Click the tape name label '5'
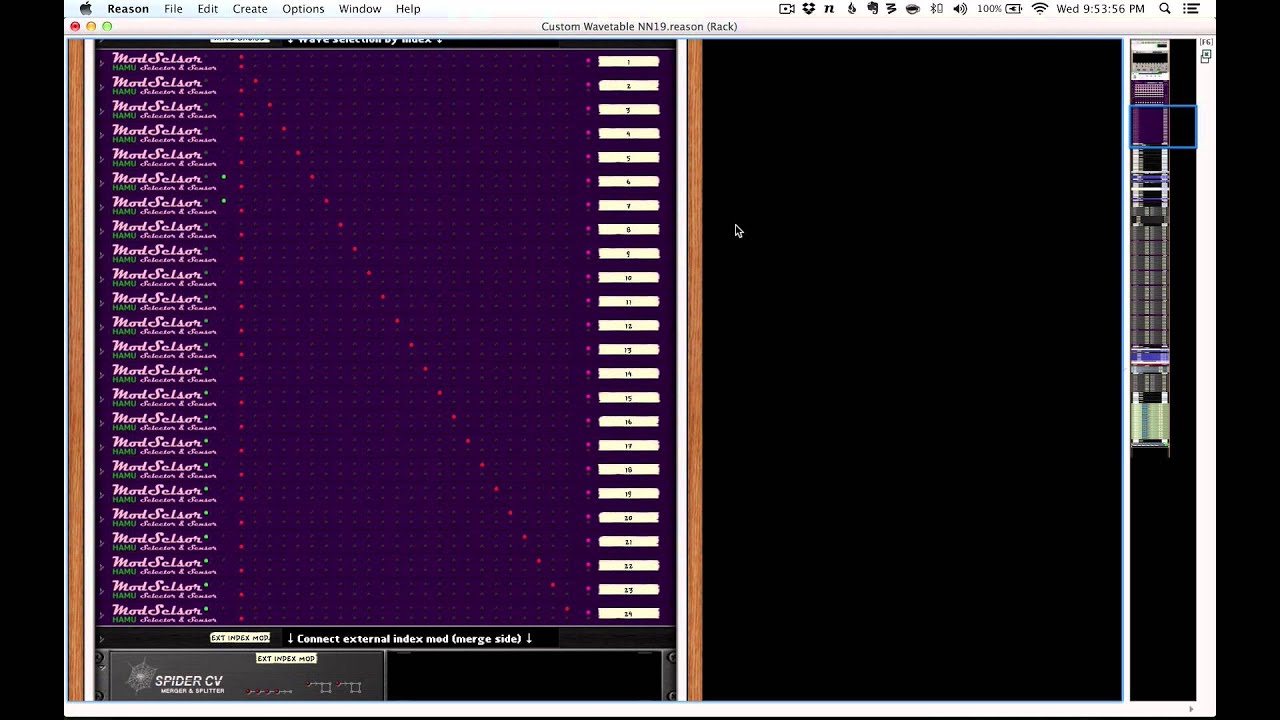1280x720 pixels. [628, 158]
